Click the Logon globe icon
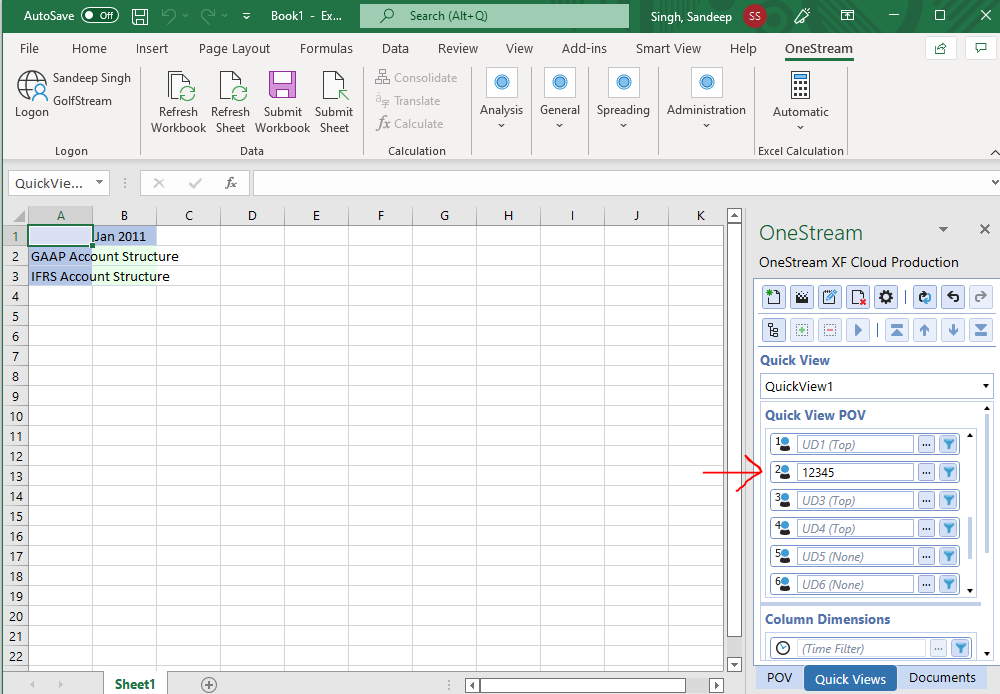The height and width of the screenshot is (694, 1000). point(32,87)
